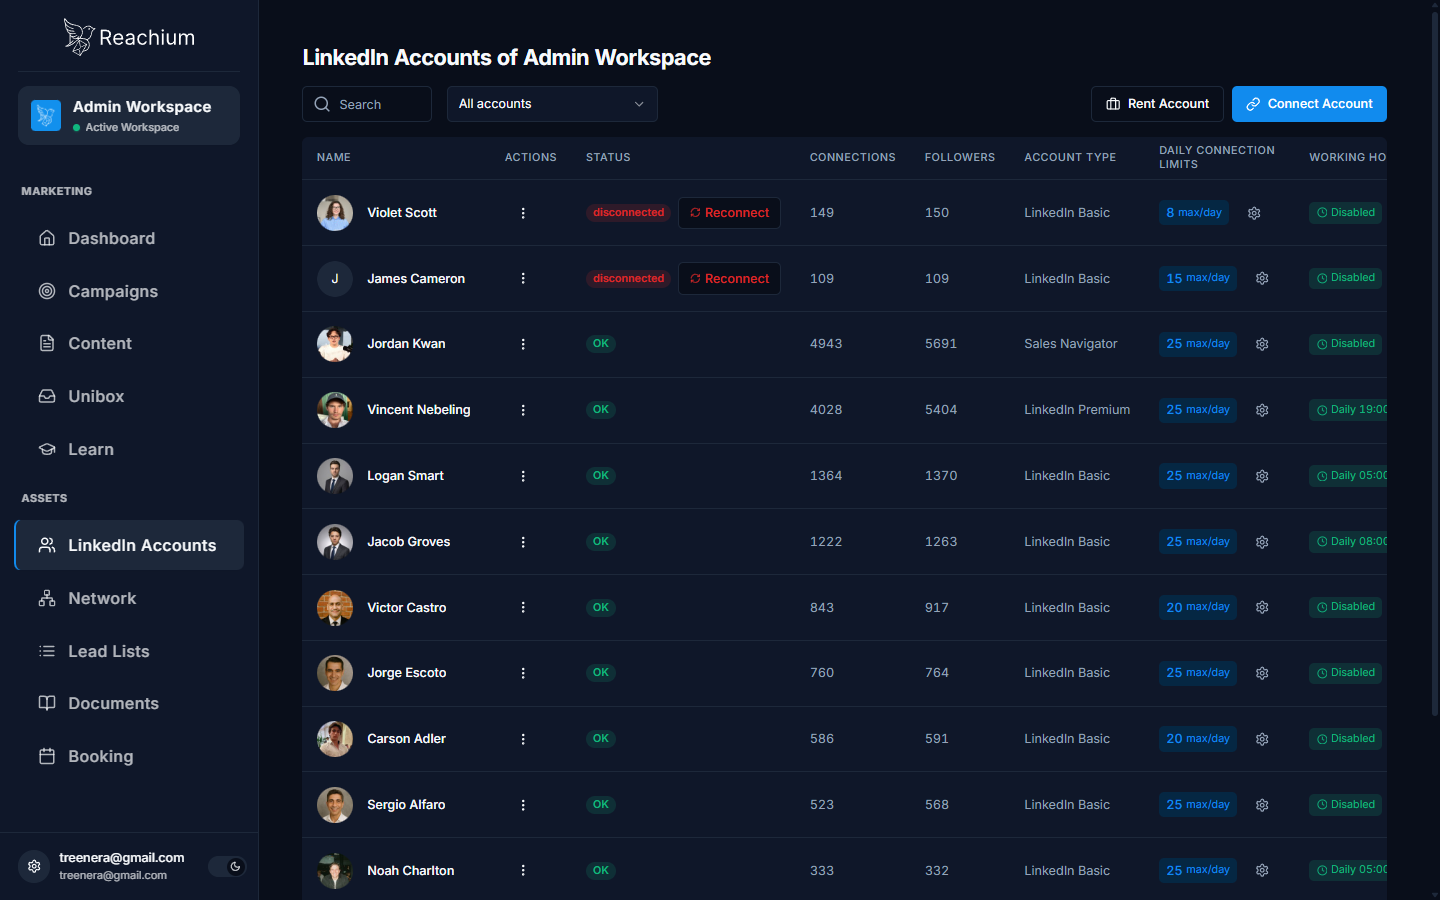Click the Search accounts field

[x=367, y=104]
